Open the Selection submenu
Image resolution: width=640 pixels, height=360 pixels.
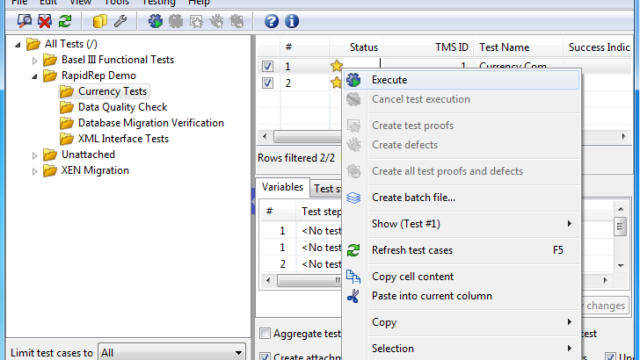462,348
